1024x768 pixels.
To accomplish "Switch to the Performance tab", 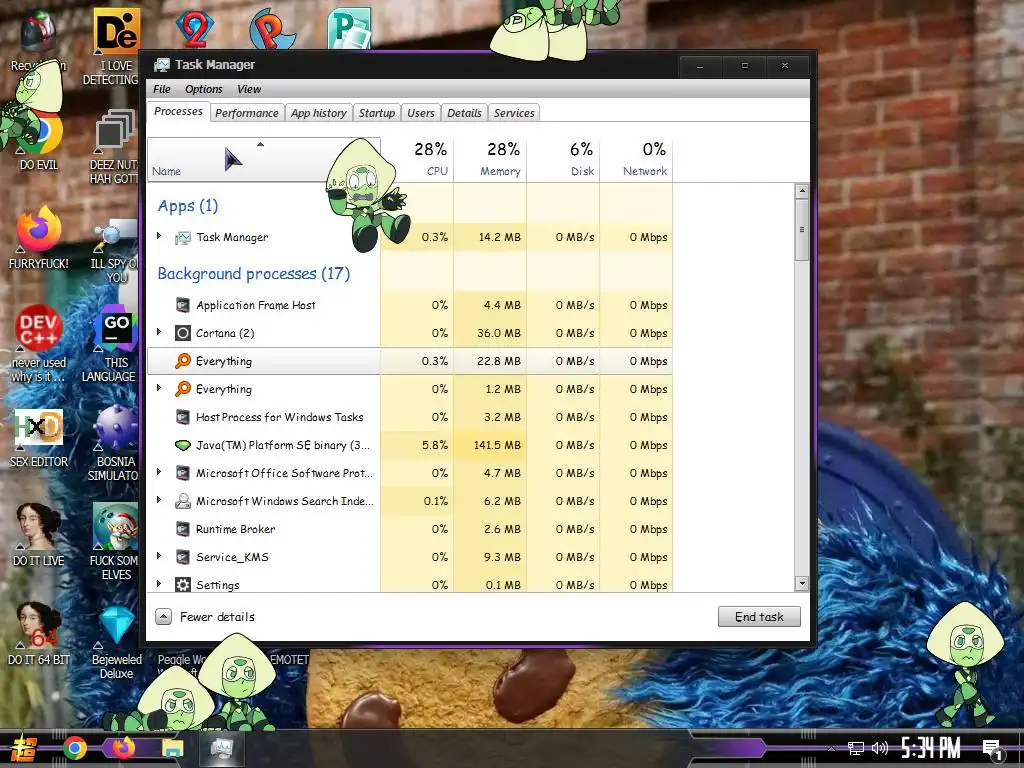I will (247, 113).
